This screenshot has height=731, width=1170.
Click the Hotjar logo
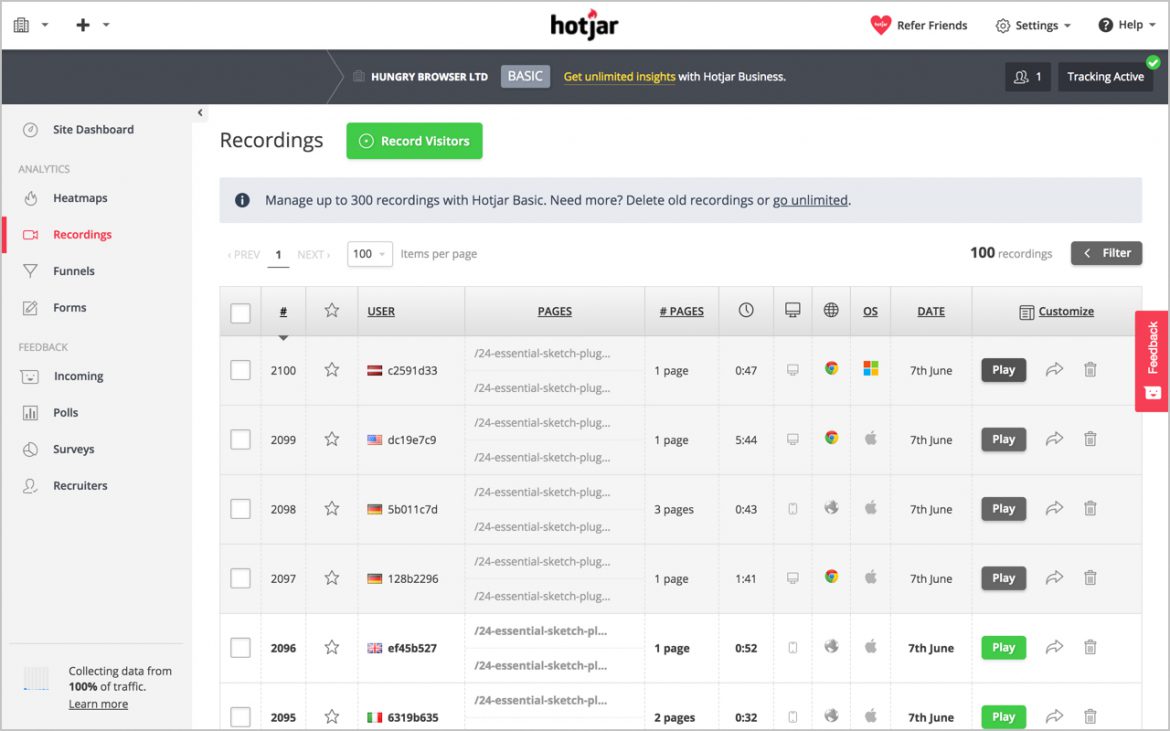click(x=584, y=25)
